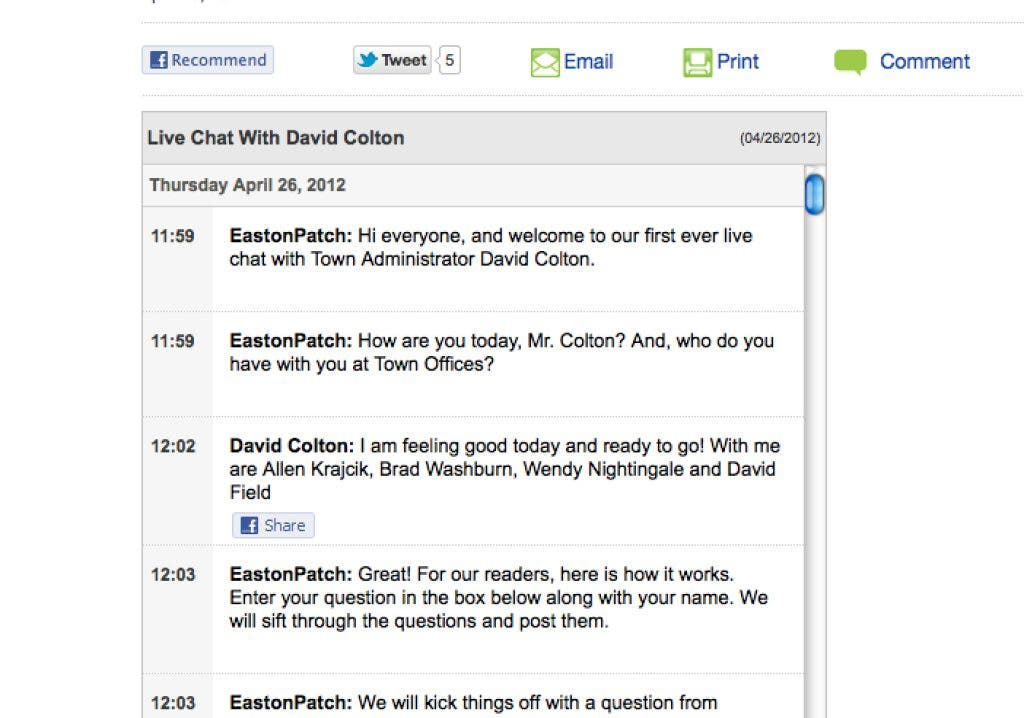
Task: Click the Twitter bird icon
Action: click(x=368, y=60)
